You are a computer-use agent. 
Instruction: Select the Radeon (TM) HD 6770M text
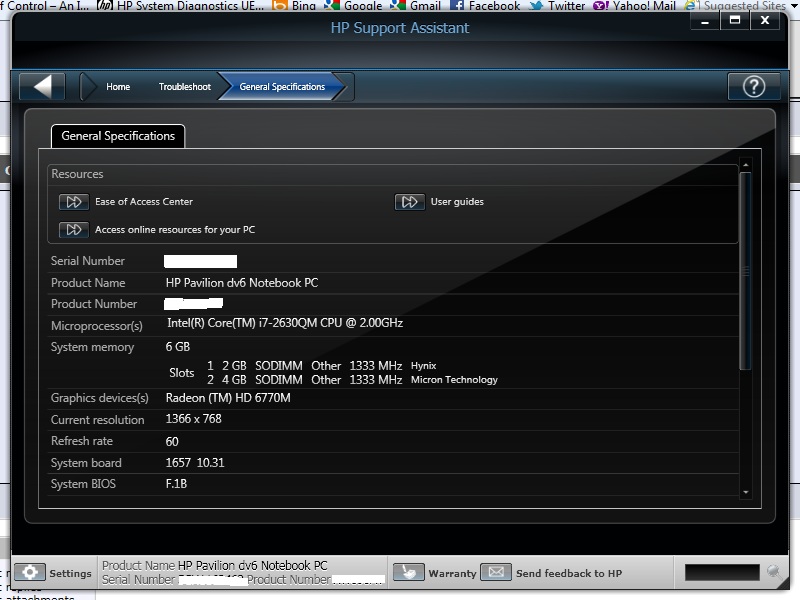[228, 398]
